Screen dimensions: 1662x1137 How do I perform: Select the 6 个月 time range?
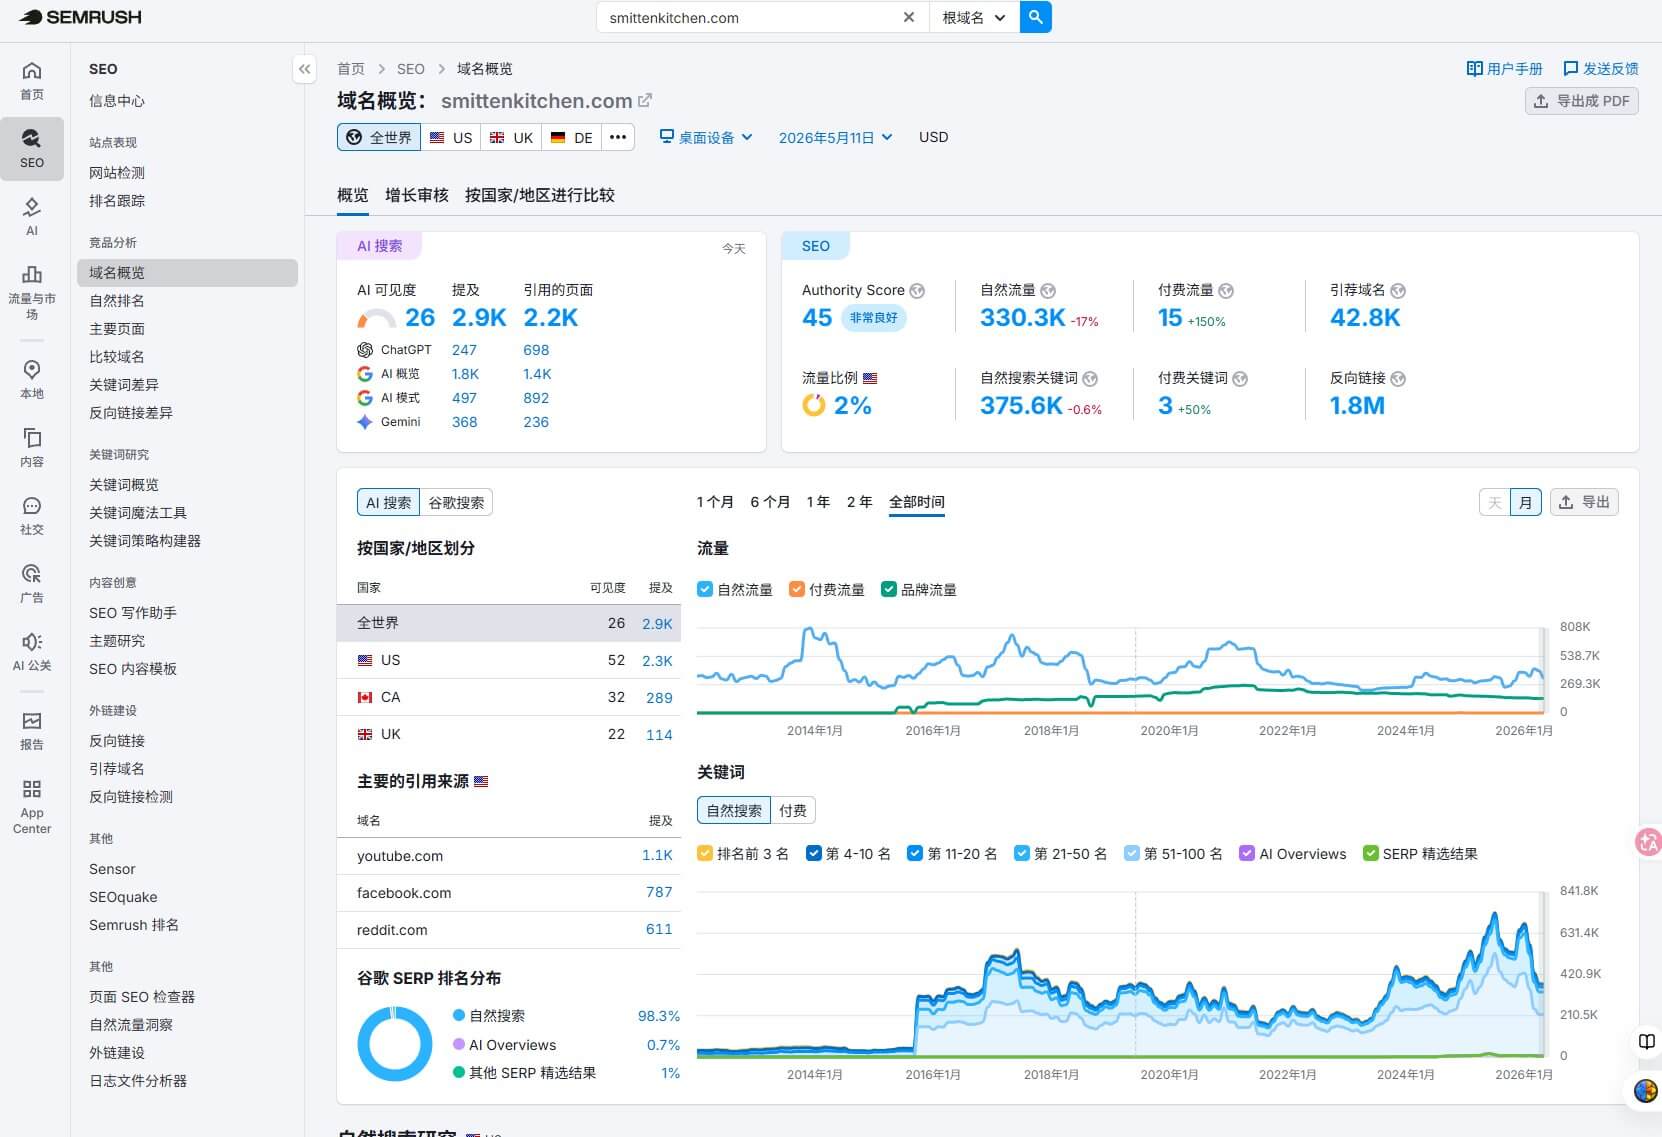click(770, 502)
